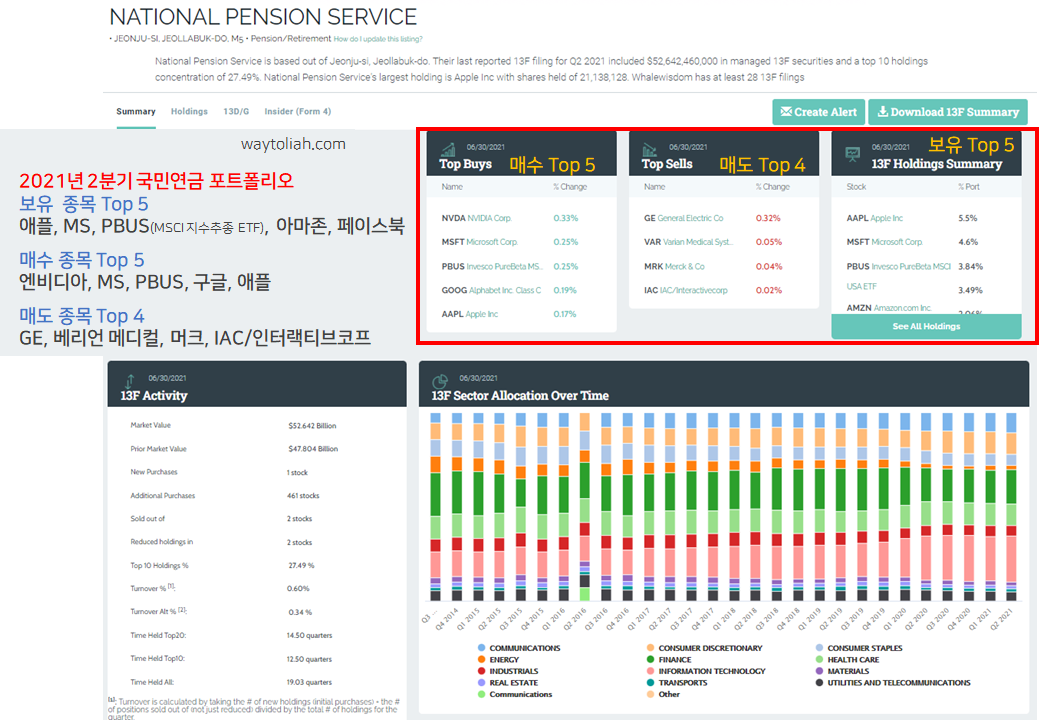
Task: Click NVDA '0.33%' change value
Action: 565,218
